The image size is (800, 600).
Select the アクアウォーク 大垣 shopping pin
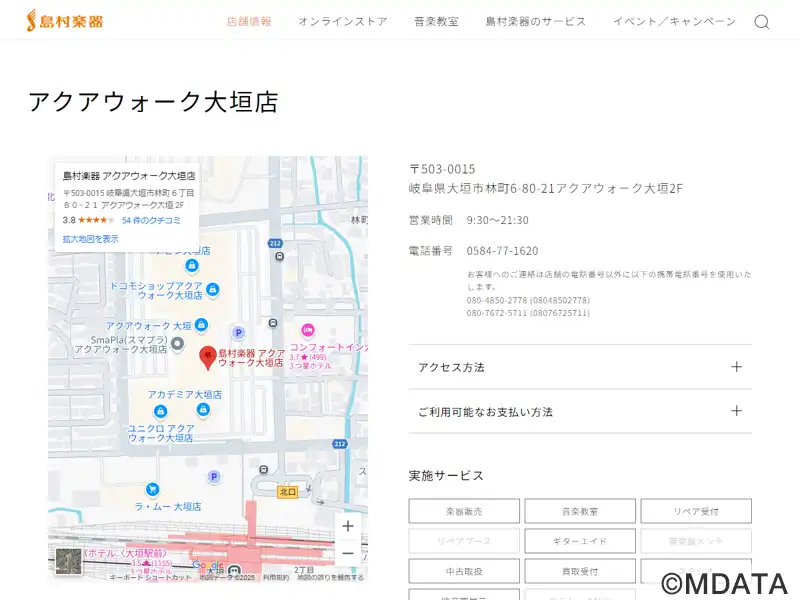tap(202, 324)
